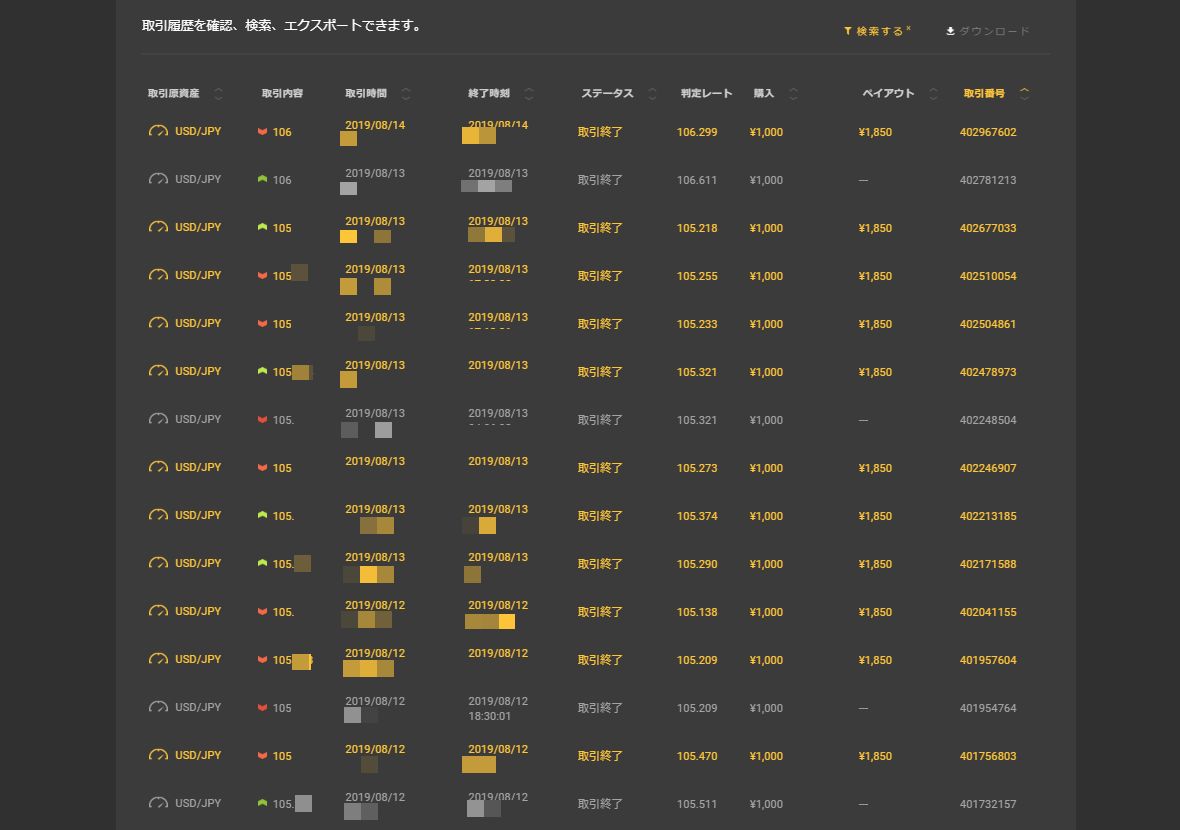Select trade number 402504861
Image resolution: width=1180 pixels, height=830 pixels.
coord(988,324)
